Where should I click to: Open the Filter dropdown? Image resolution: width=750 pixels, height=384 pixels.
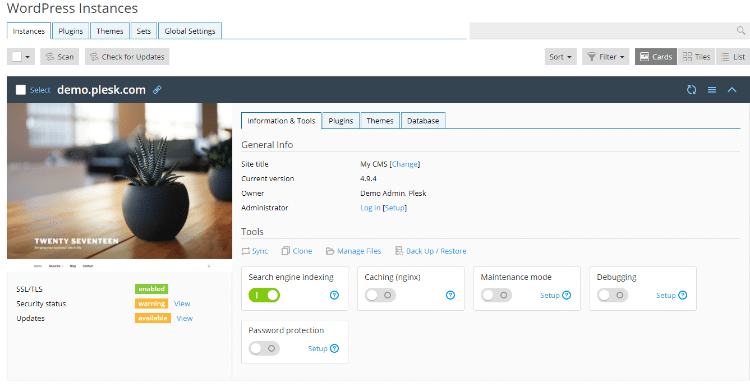(x=606, y=56)
